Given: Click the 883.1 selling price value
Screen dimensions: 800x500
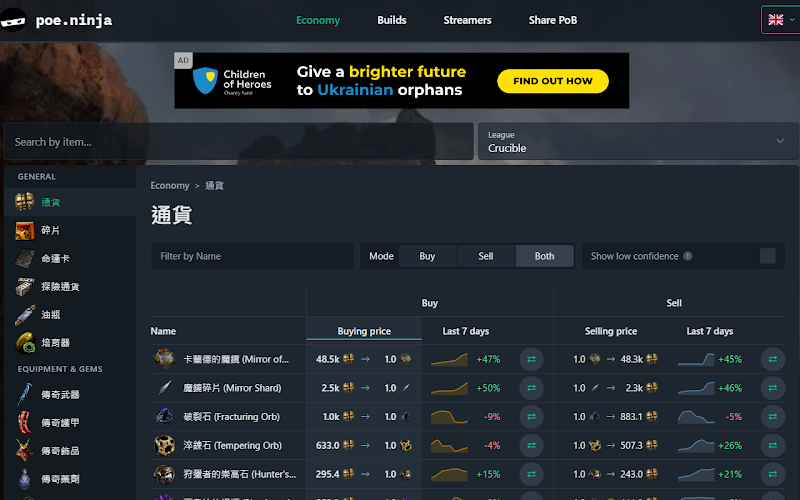Looking at the screenshot, I should [x=631, y=417].
